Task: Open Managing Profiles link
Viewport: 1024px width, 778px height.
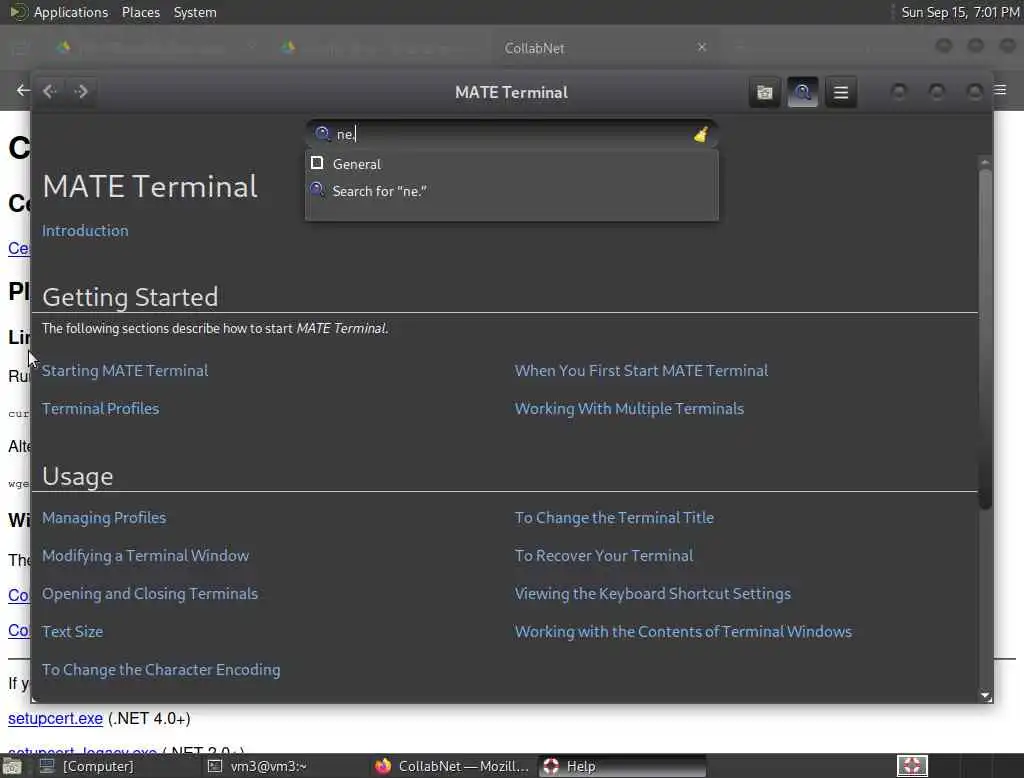Action: [104, 517]
